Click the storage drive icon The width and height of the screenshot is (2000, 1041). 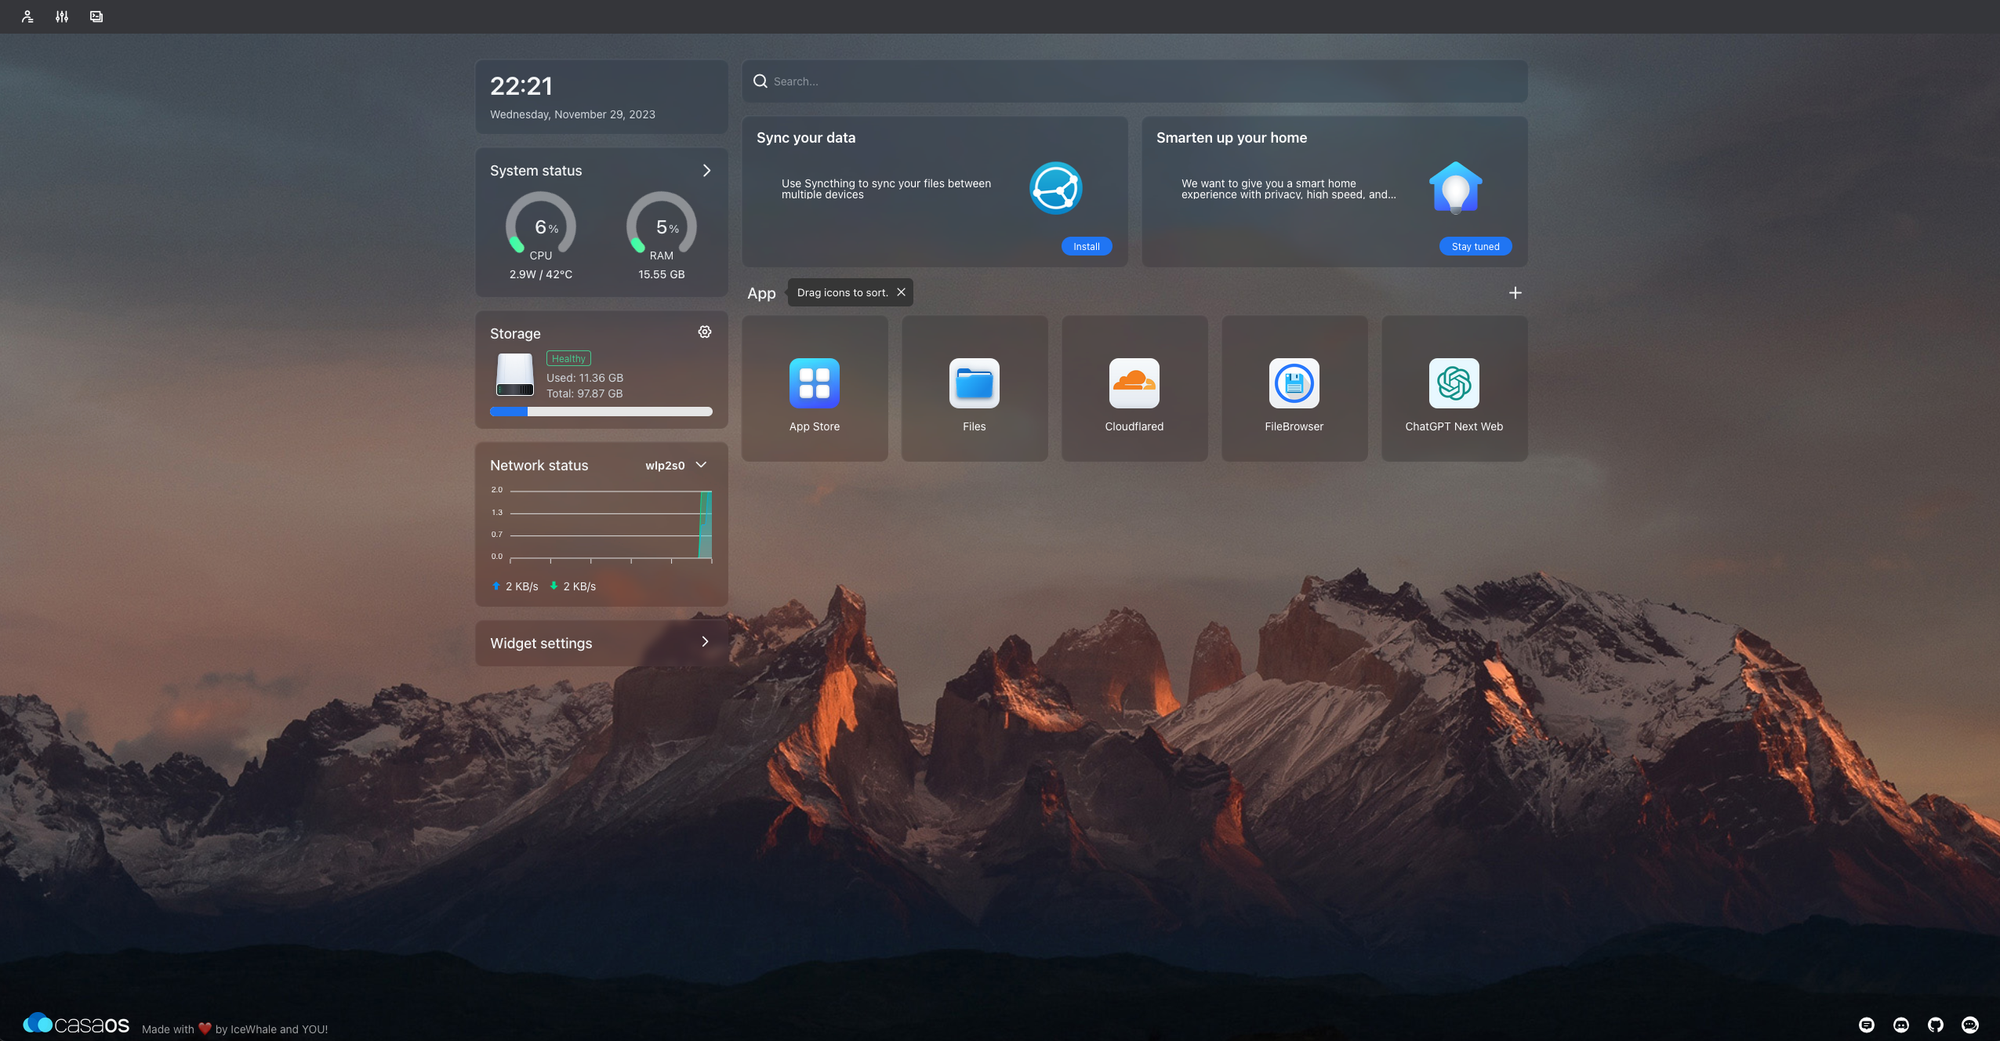point(515,375)
